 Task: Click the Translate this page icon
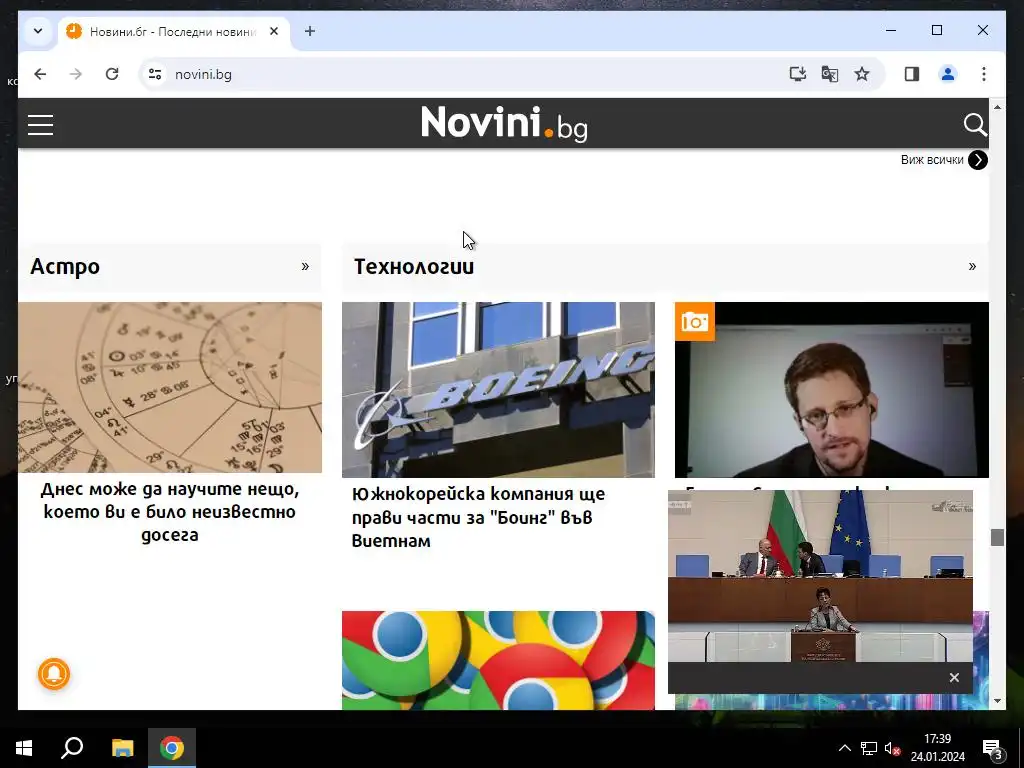click(x=830, y=74)
